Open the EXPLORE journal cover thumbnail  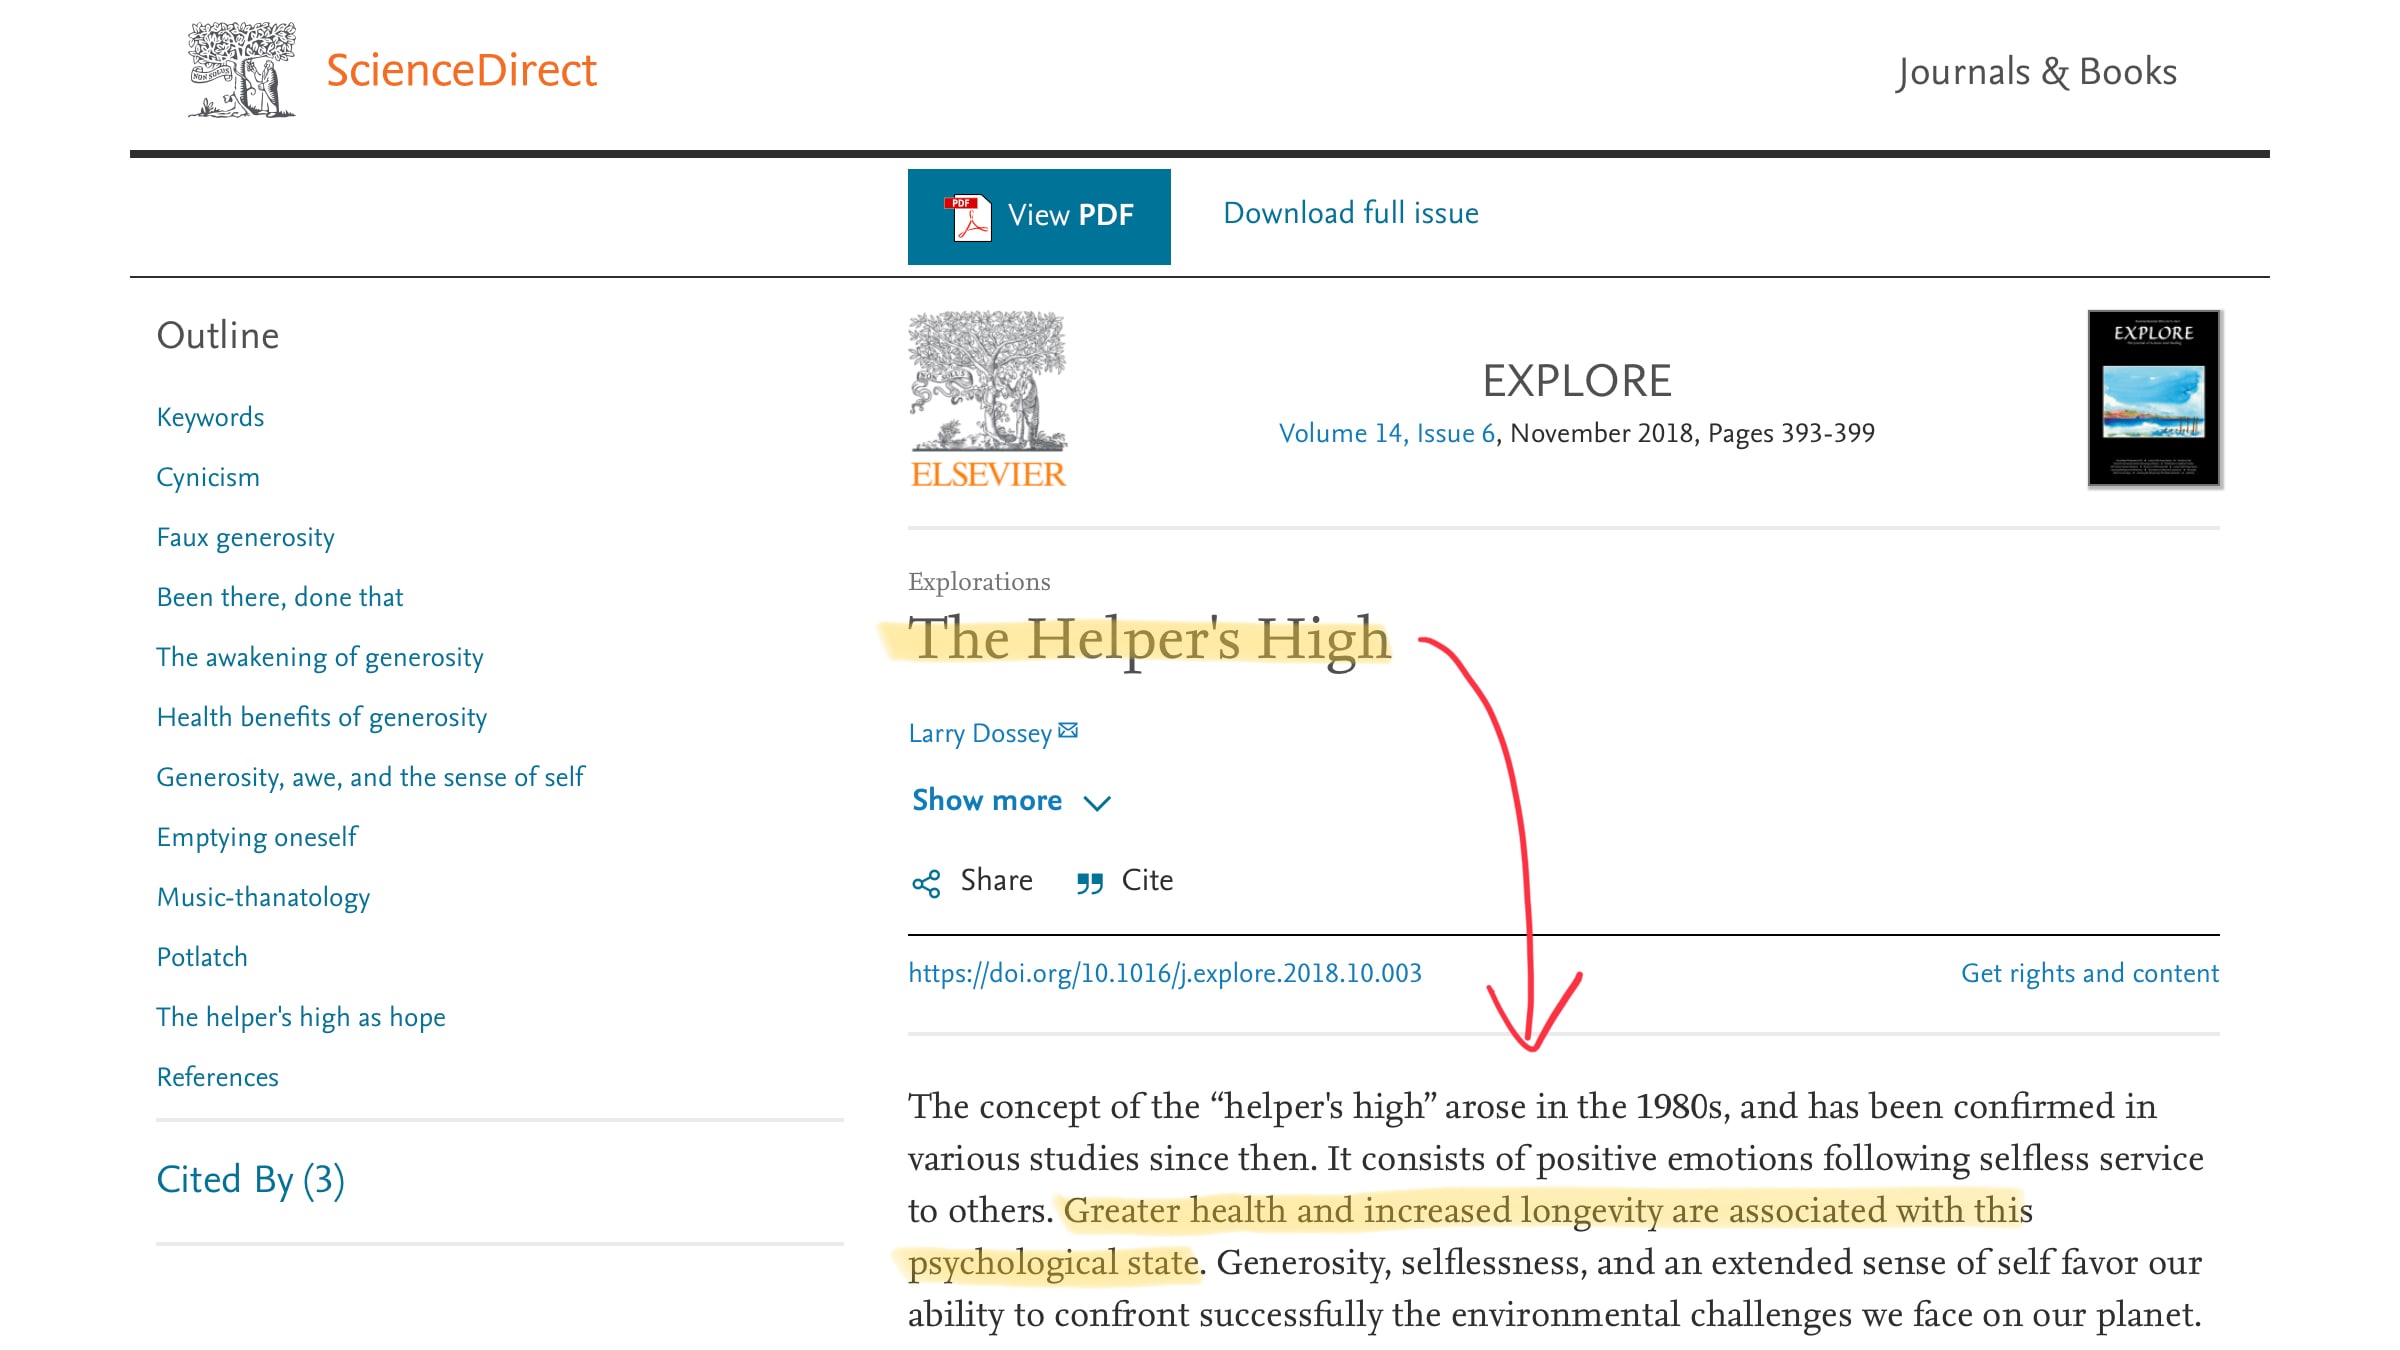[x=2154, y=398]
